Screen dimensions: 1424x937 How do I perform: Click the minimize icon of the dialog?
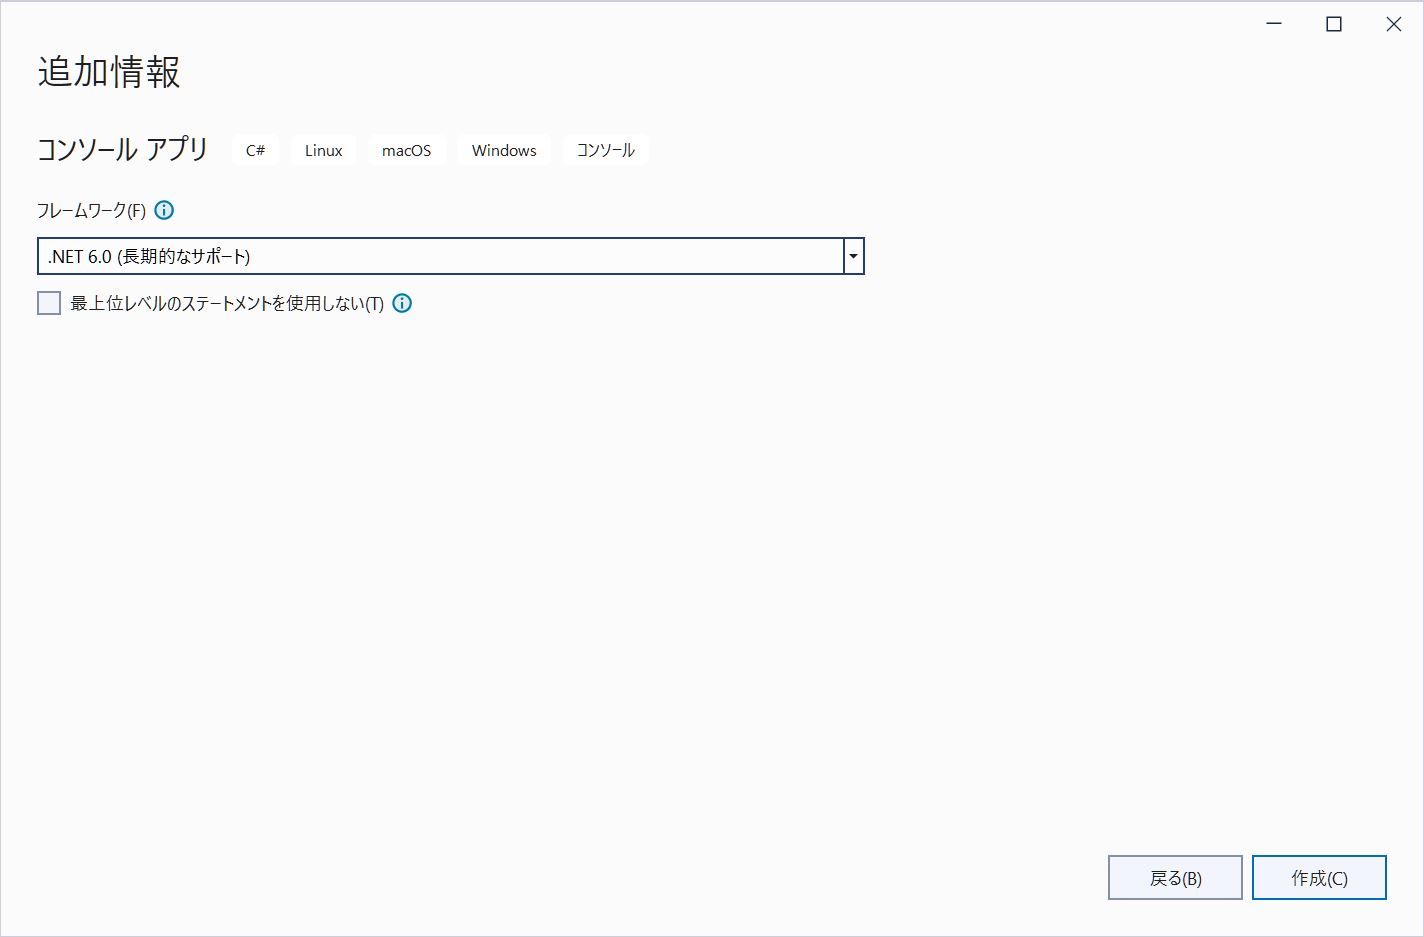pyautogui.click(x=1272, y=23)
